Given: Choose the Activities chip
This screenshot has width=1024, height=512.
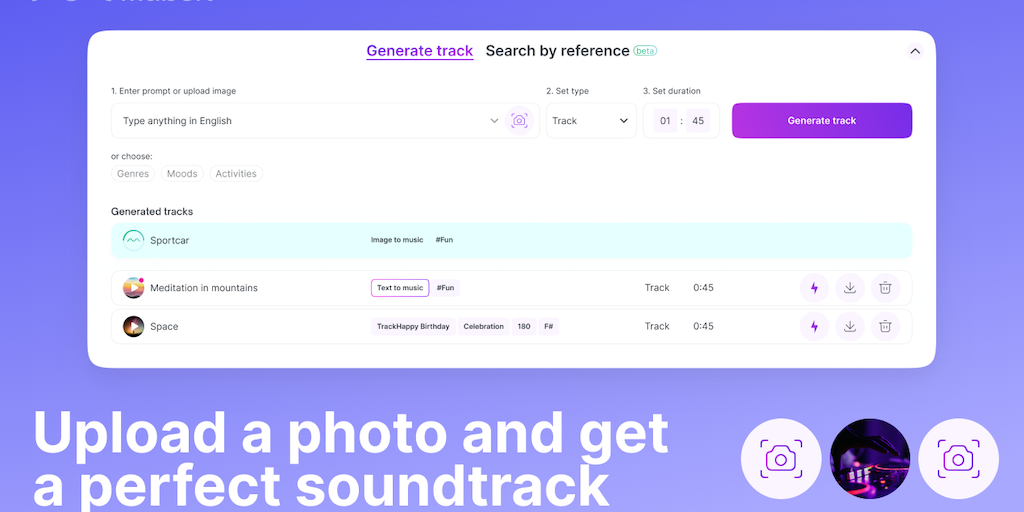Looking at the screenshot, I should (x=236, y=174).
